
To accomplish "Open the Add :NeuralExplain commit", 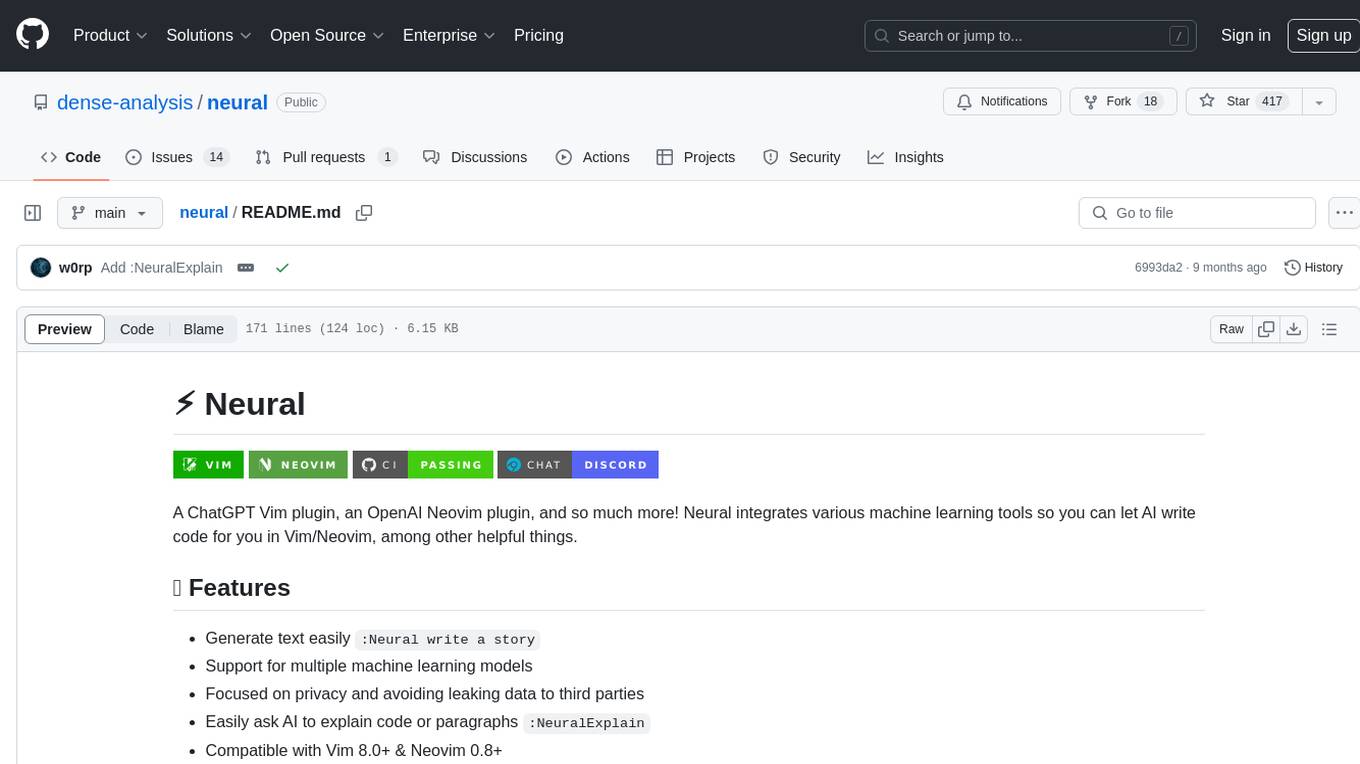I will tap(162, 268).
